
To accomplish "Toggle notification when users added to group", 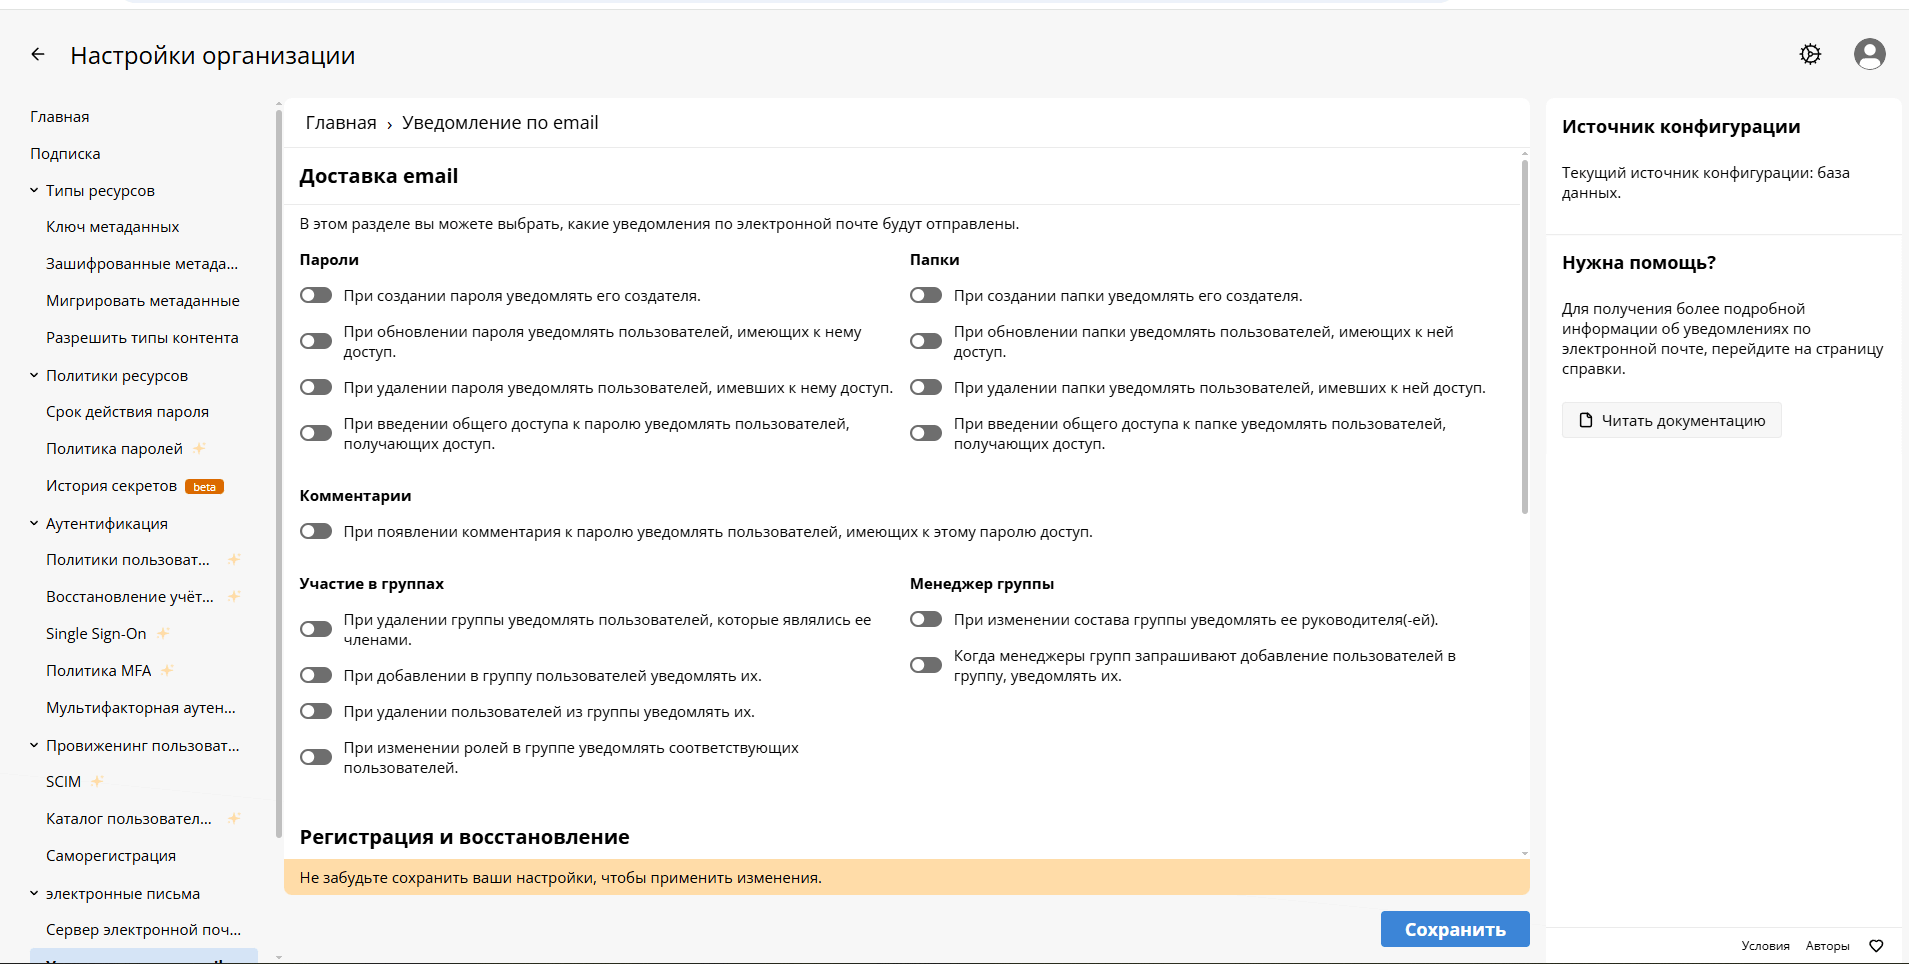I will point(316,676).
